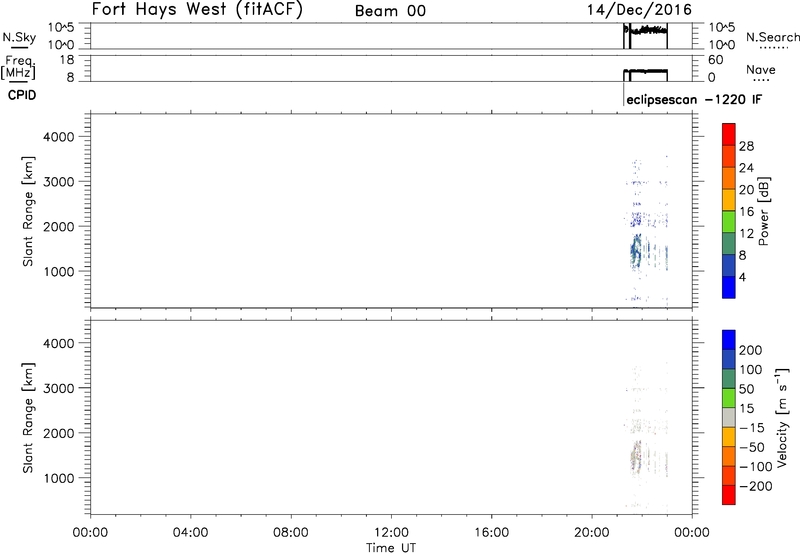800x554 pixels.
Task: Click the frequency trace in Freq. panel
Action: tap(645, 71)
